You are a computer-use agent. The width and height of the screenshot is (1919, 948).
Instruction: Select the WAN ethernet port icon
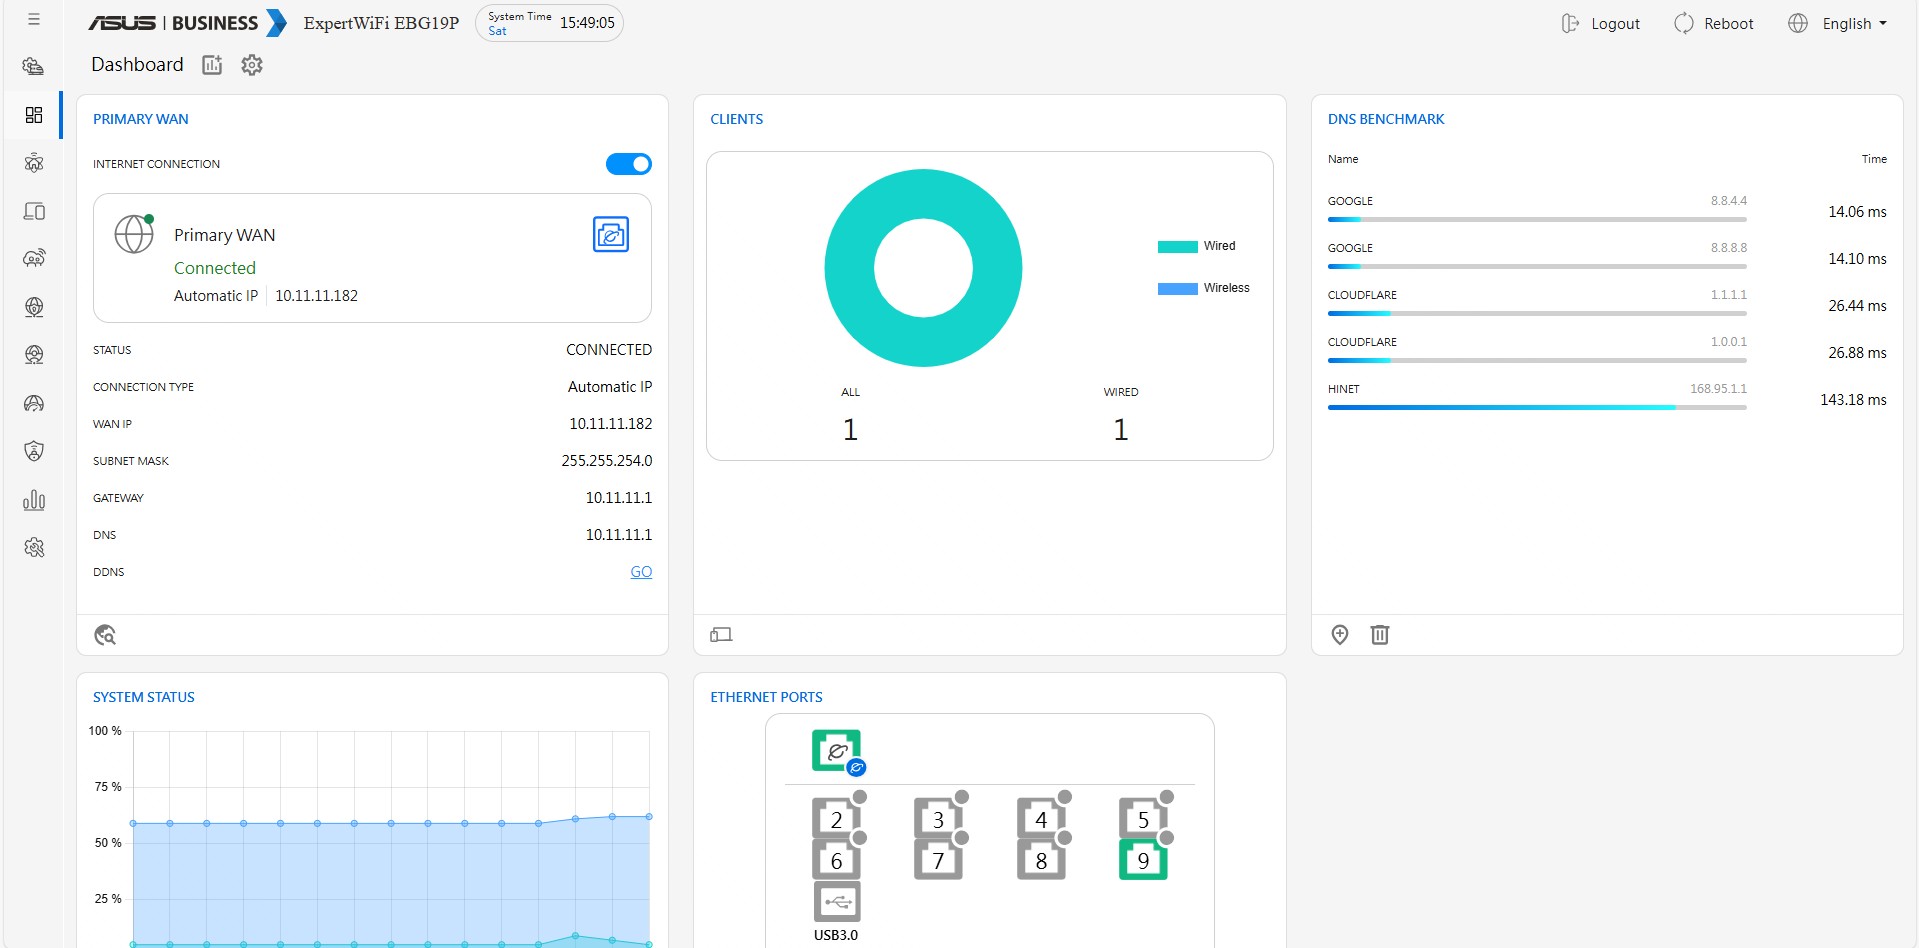pos(837,751)
